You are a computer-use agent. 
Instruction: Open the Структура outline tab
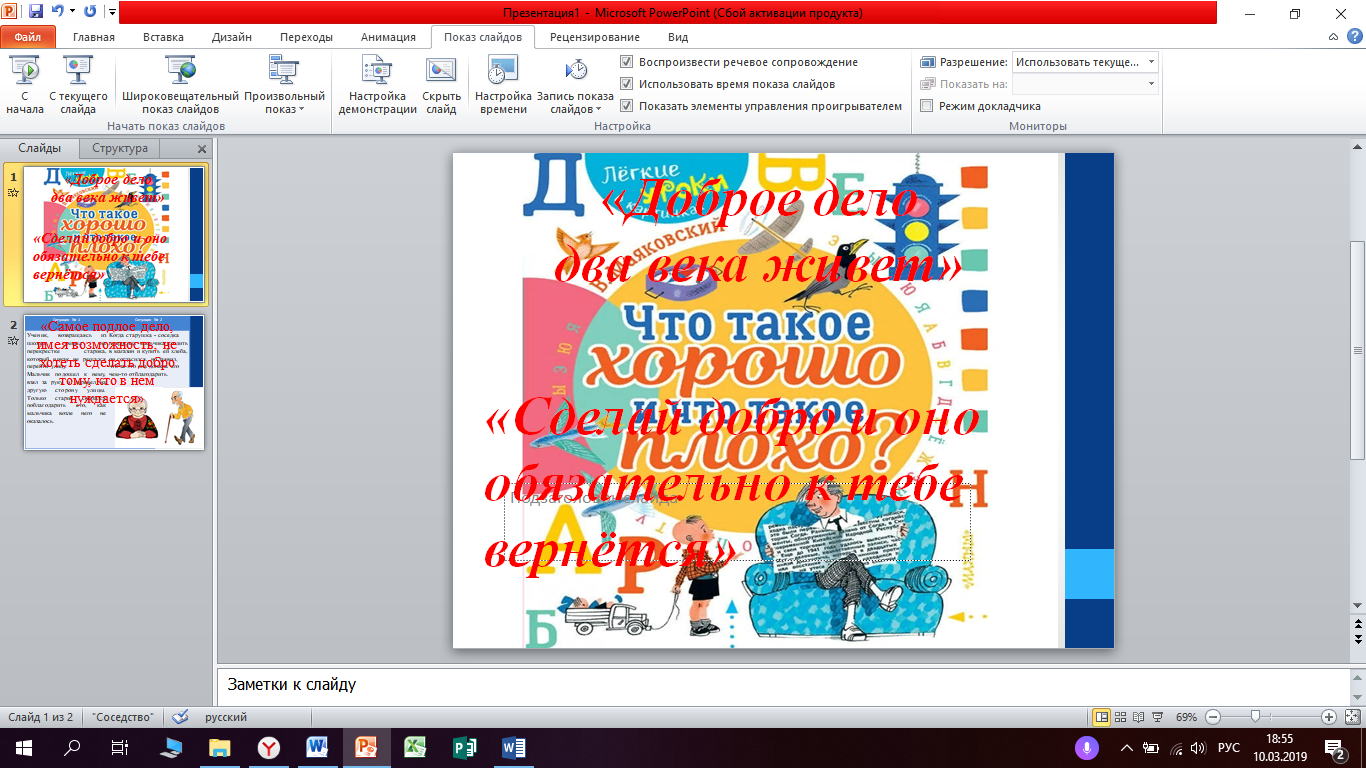pyautogui.click(x=120, y=148)
